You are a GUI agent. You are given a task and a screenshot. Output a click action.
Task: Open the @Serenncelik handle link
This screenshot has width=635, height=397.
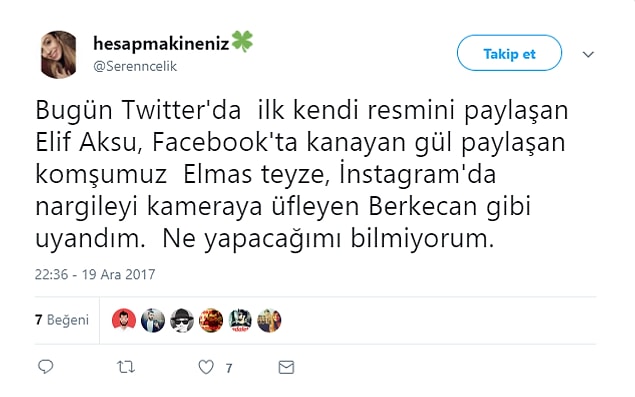(135, 66)
